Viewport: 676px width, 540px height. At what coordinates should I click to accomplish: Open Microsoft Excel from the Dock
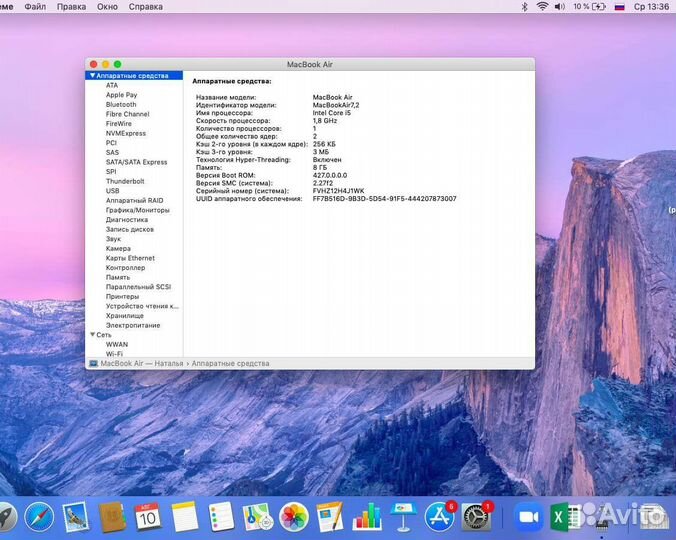point(564,517)
